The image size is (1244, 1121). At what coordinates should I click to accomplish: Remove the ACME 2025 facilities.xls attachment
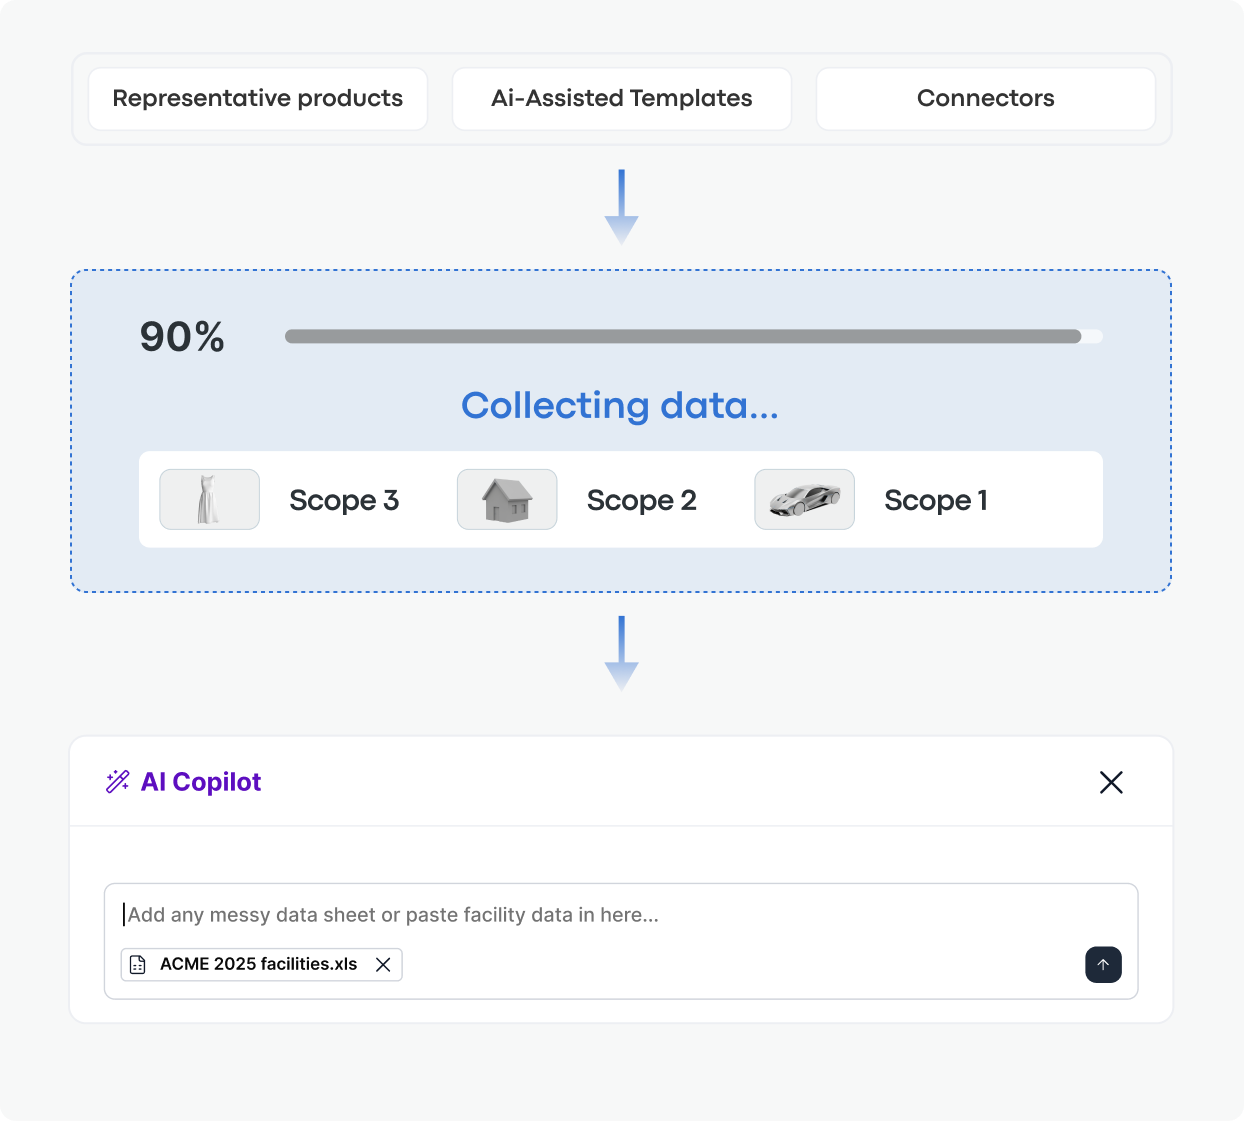click(383, 964)
